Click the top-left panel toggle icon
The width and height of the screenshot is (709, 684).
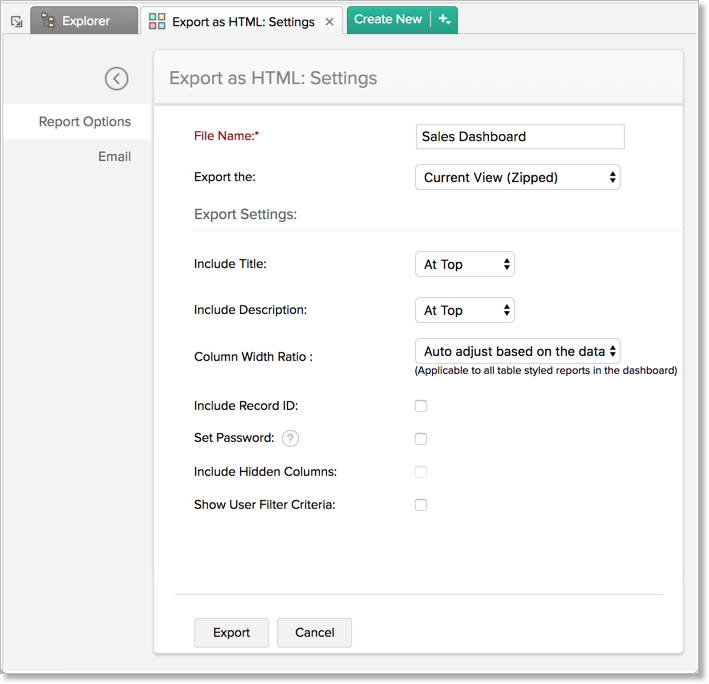click(x=16, y=21)
